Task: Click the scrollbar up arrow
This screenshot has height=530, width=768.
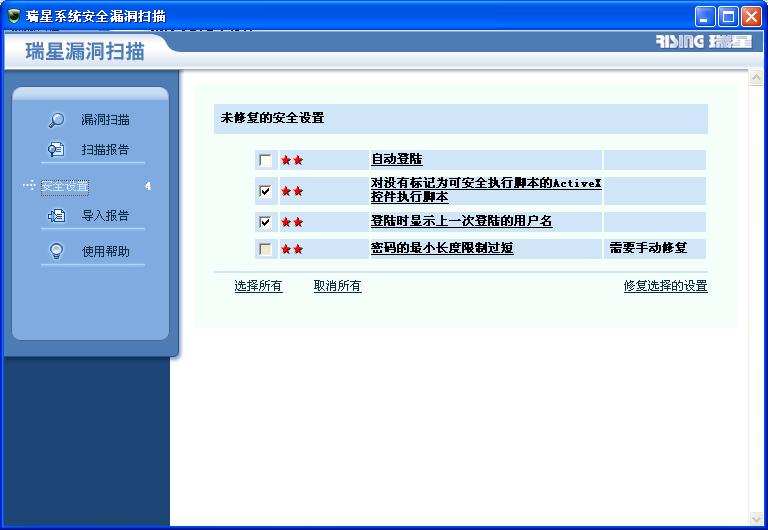Action: pos(756,77)
